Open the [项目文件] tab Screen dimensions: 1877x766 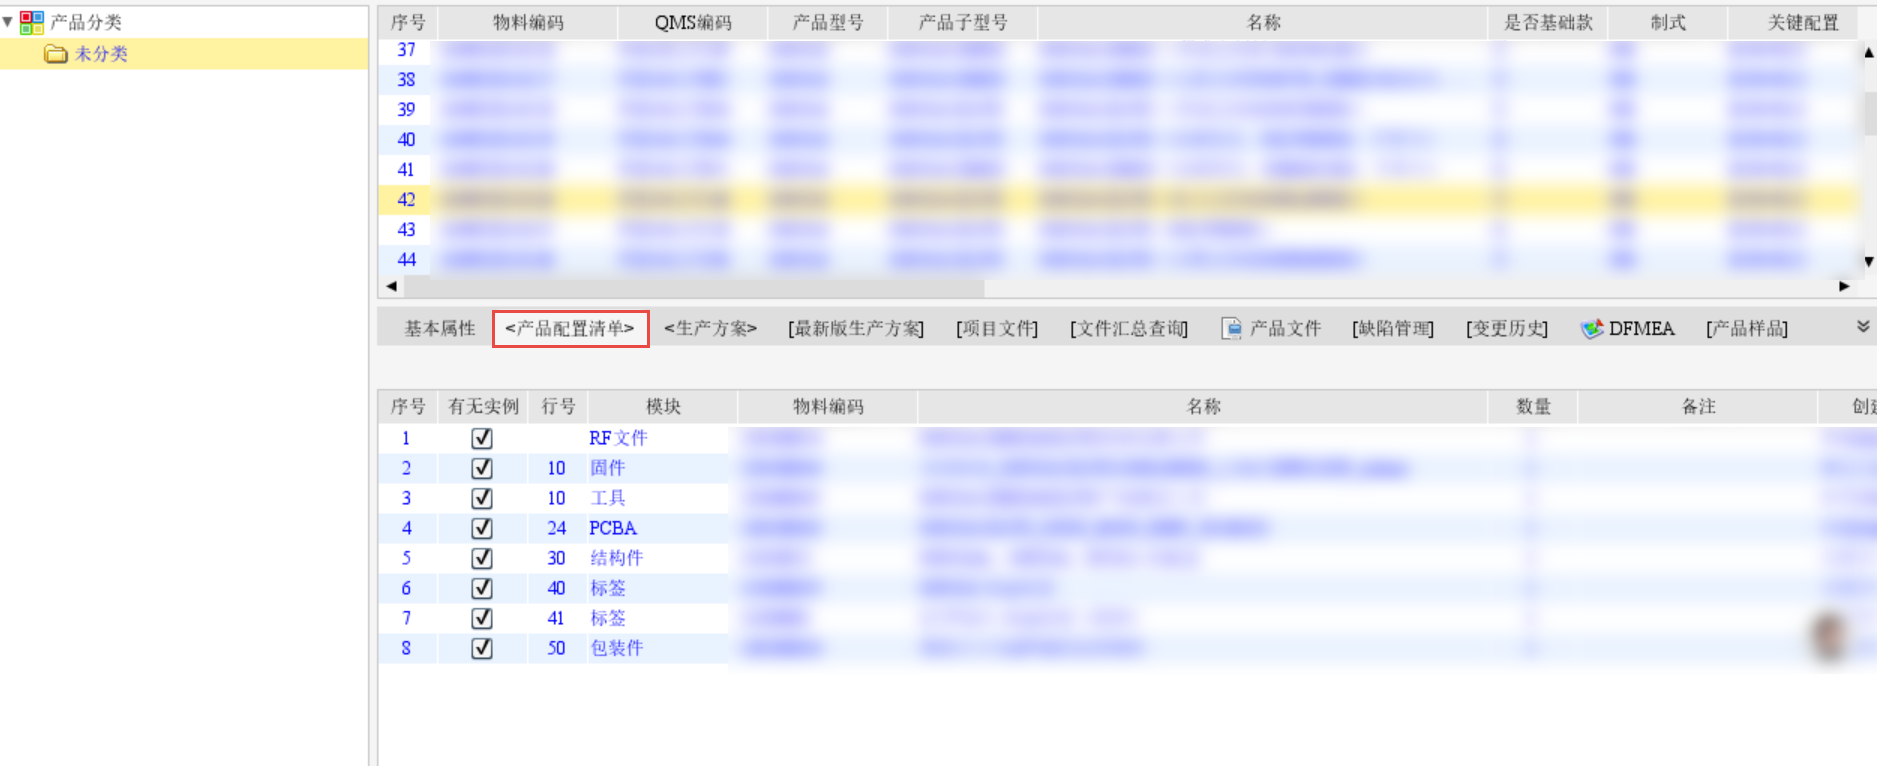click(997, 328)
